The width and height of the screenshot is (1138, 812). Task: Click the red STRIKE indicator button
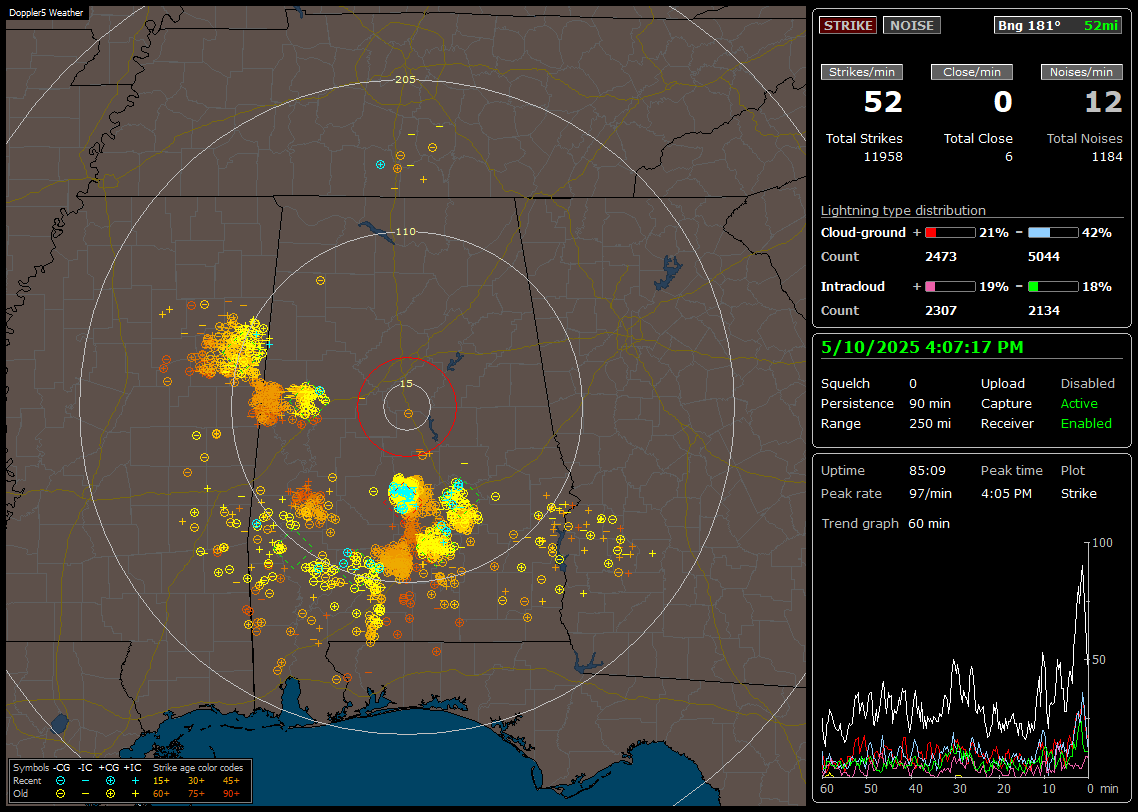(848, 25)
